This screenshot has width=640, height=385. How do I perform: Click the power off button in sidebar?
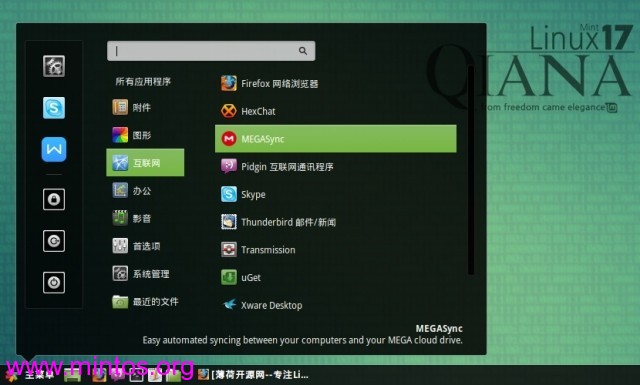54,283
